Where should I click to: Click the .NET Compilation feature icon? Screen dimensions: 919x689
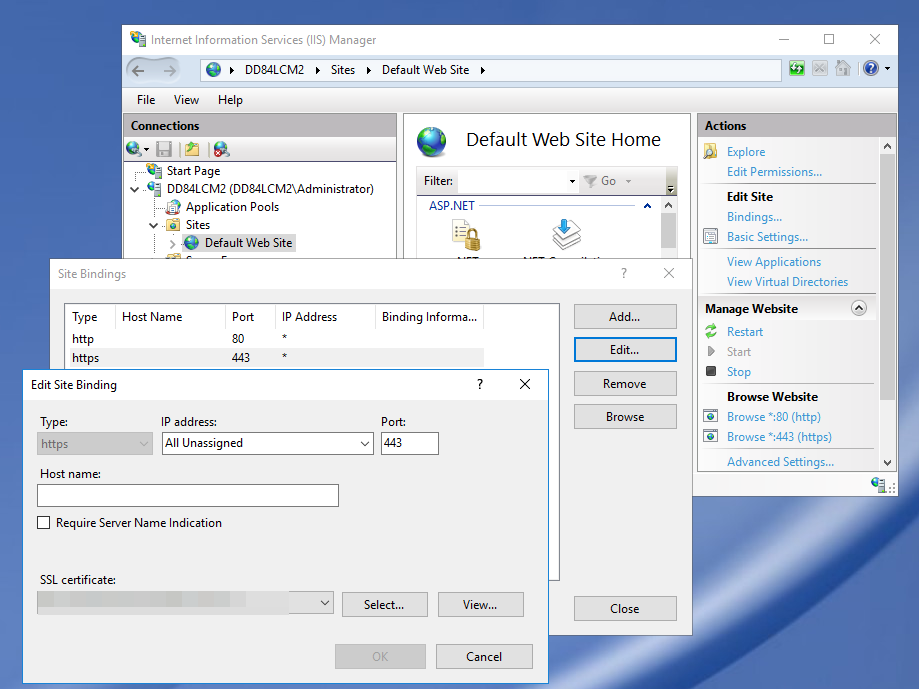(566, 234)
